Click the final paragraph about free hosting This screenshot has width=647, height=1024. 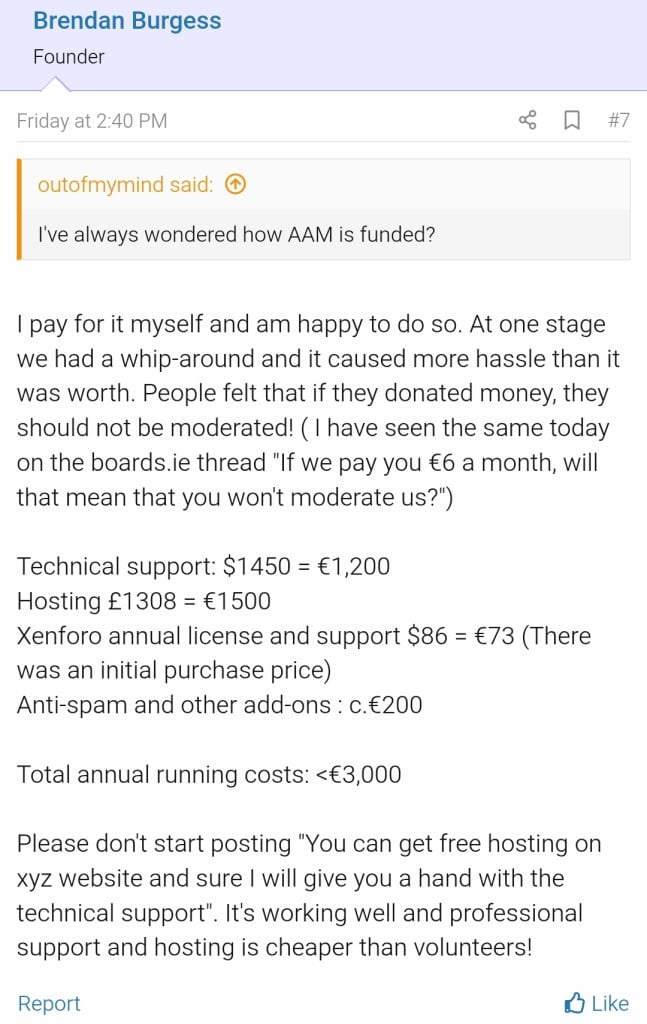pyautogui.click(x=309, y=895)
